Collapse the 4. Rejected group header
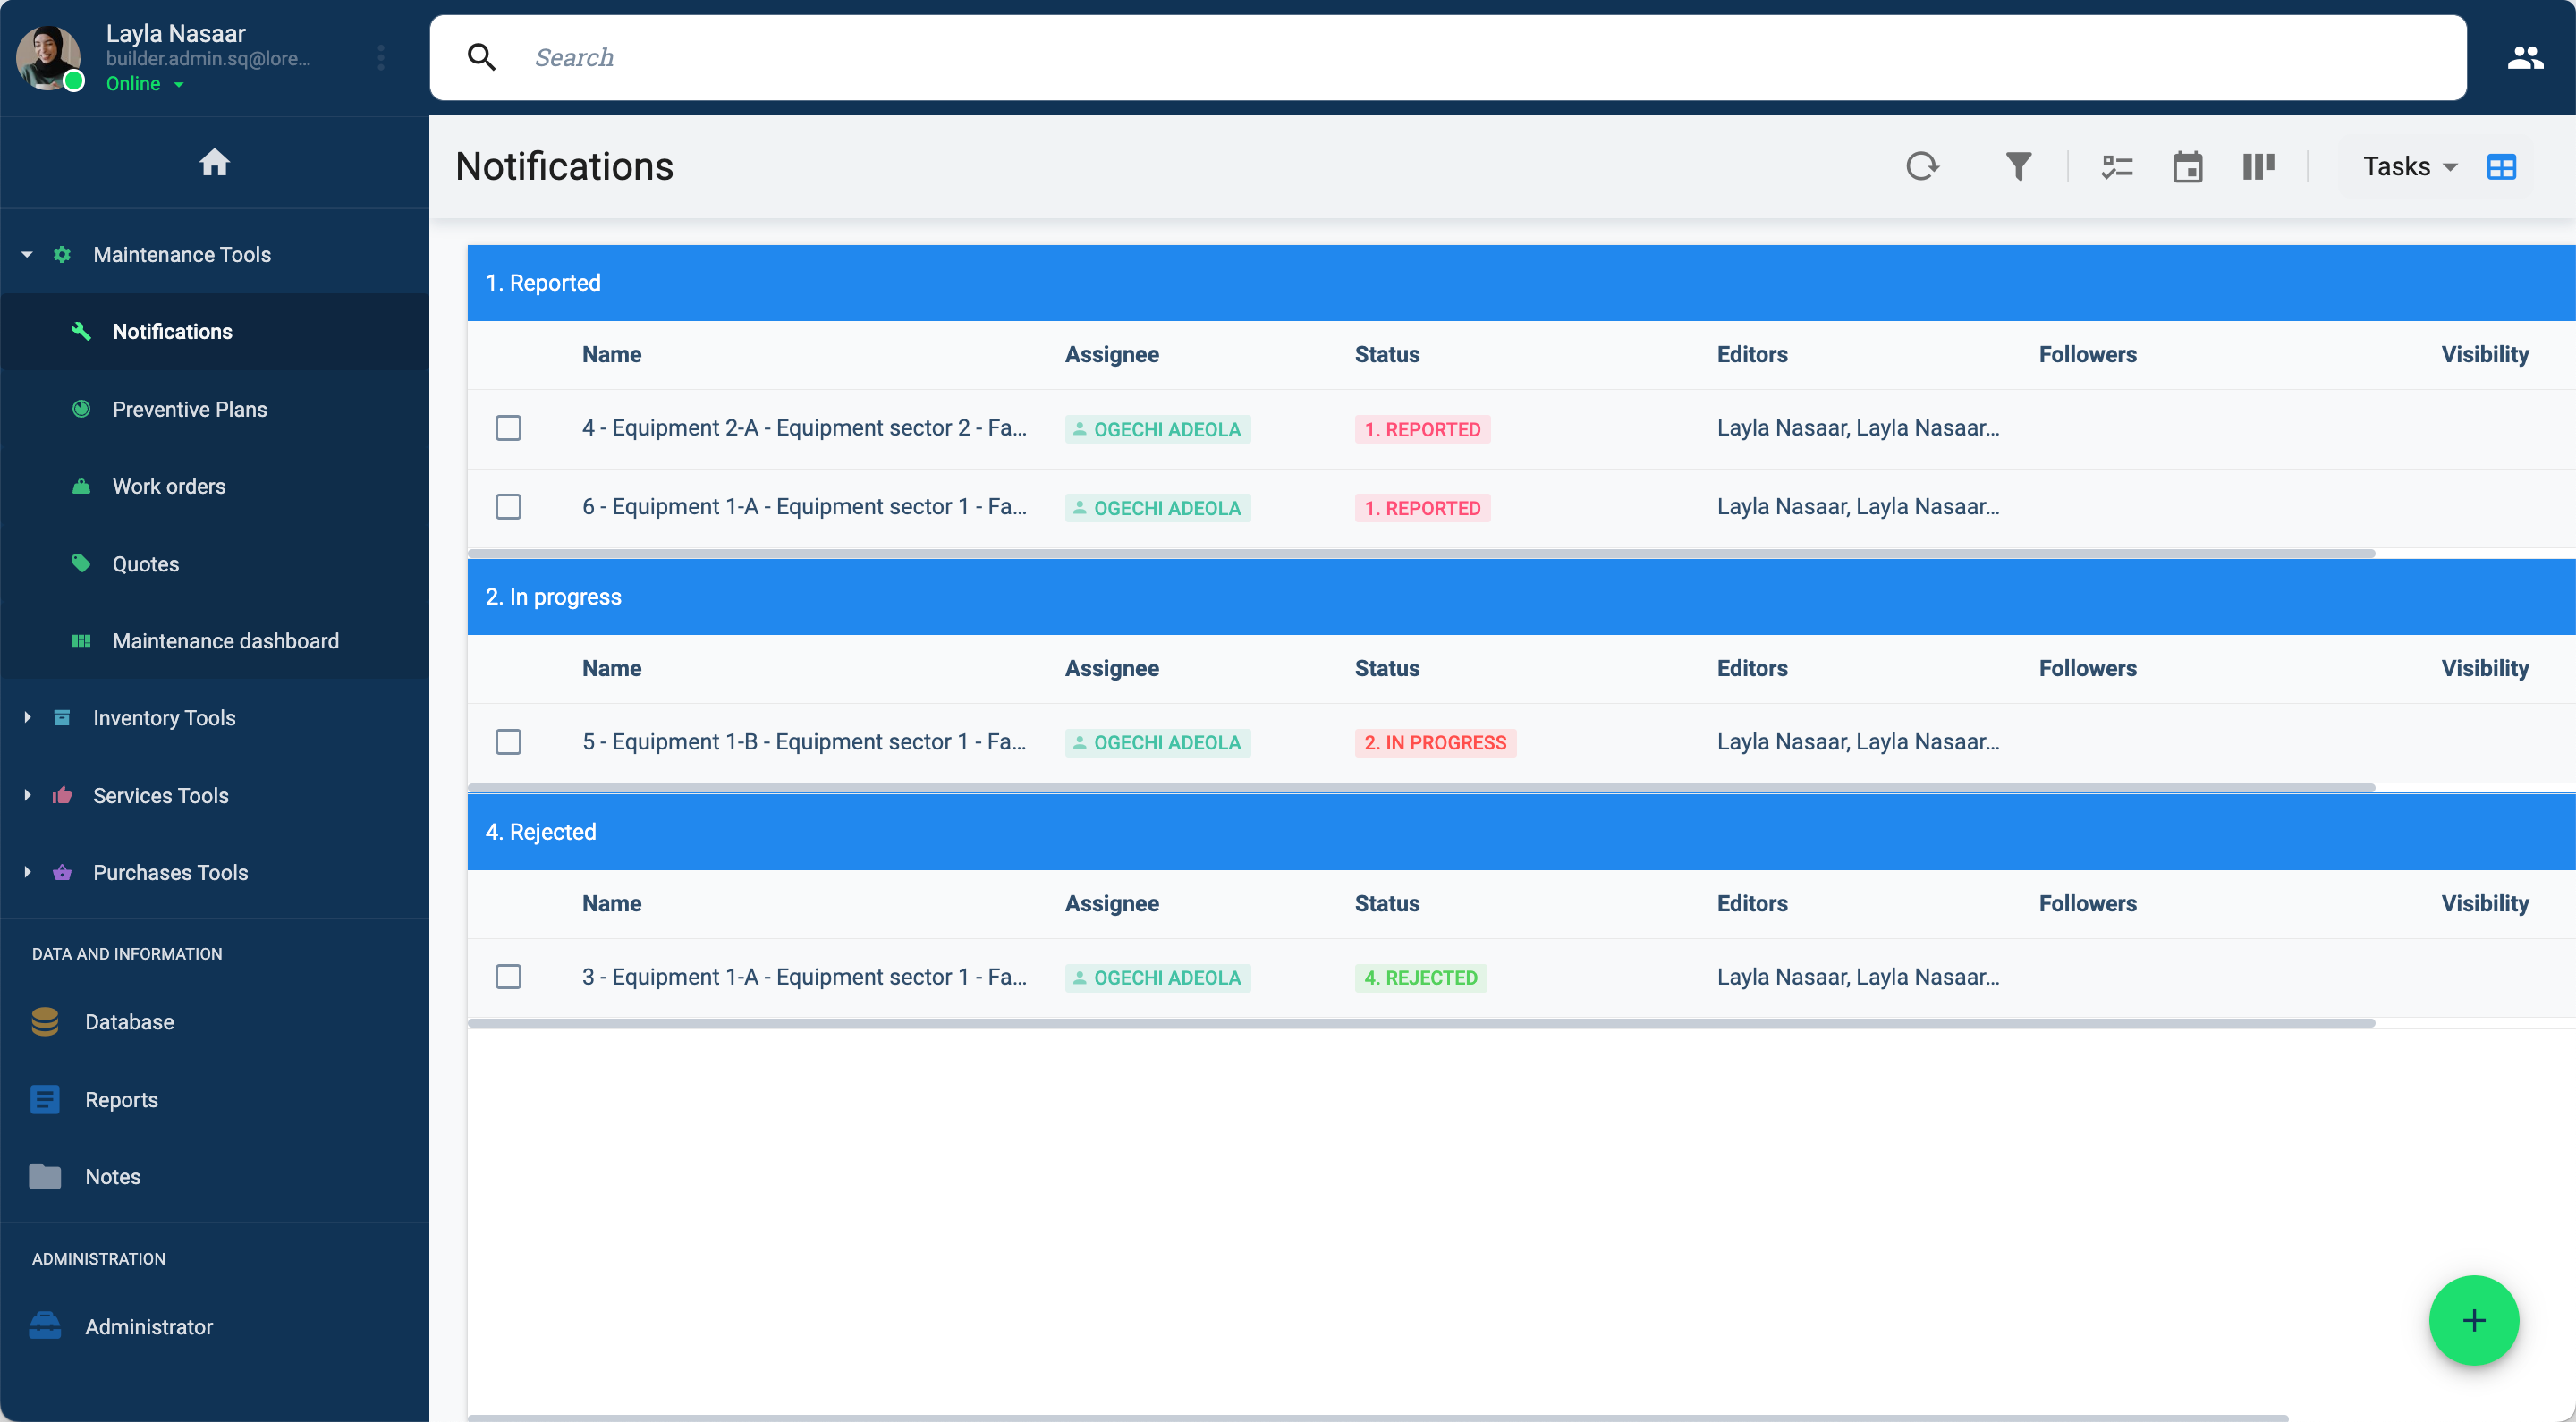 point(1521,832)
